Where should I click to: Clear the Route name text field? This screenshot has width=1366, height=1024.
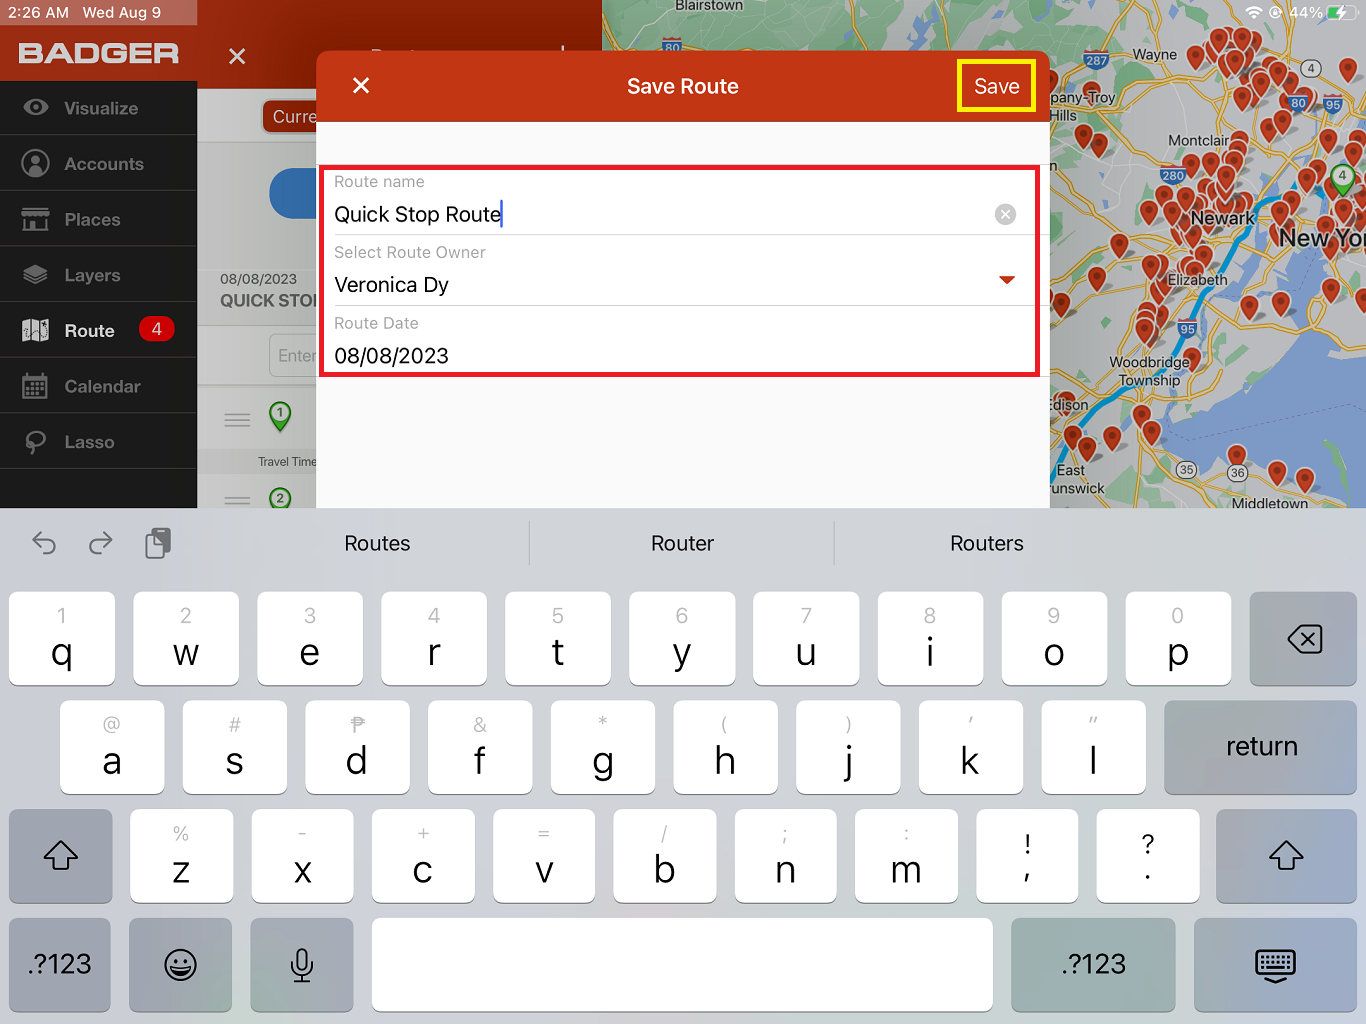[x=1005, y=214]
